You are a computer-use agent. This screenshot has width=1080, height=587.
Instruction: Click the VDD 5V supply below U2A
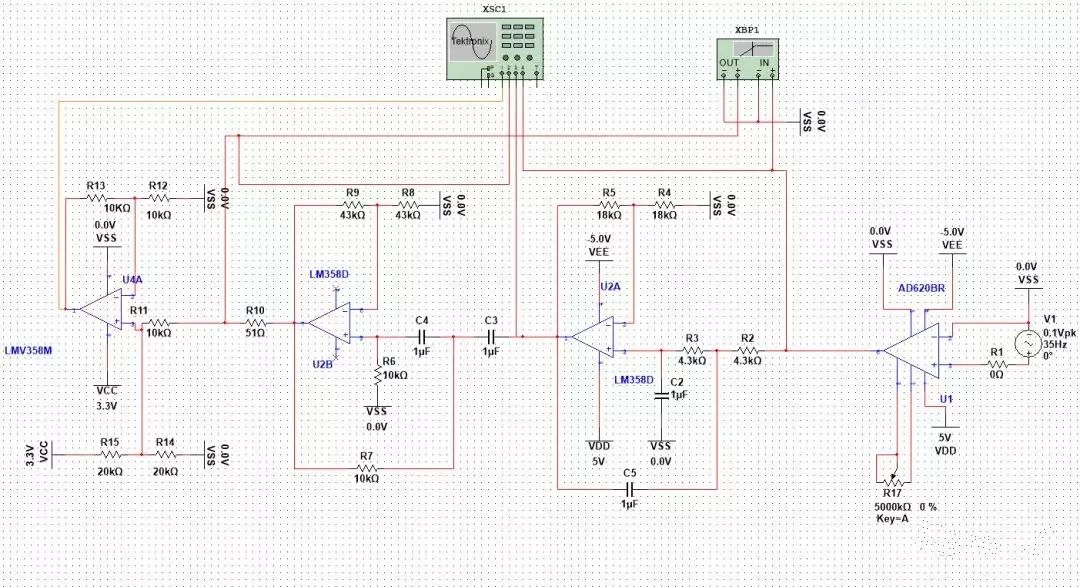pyautogui.click(x=599, y=453)
